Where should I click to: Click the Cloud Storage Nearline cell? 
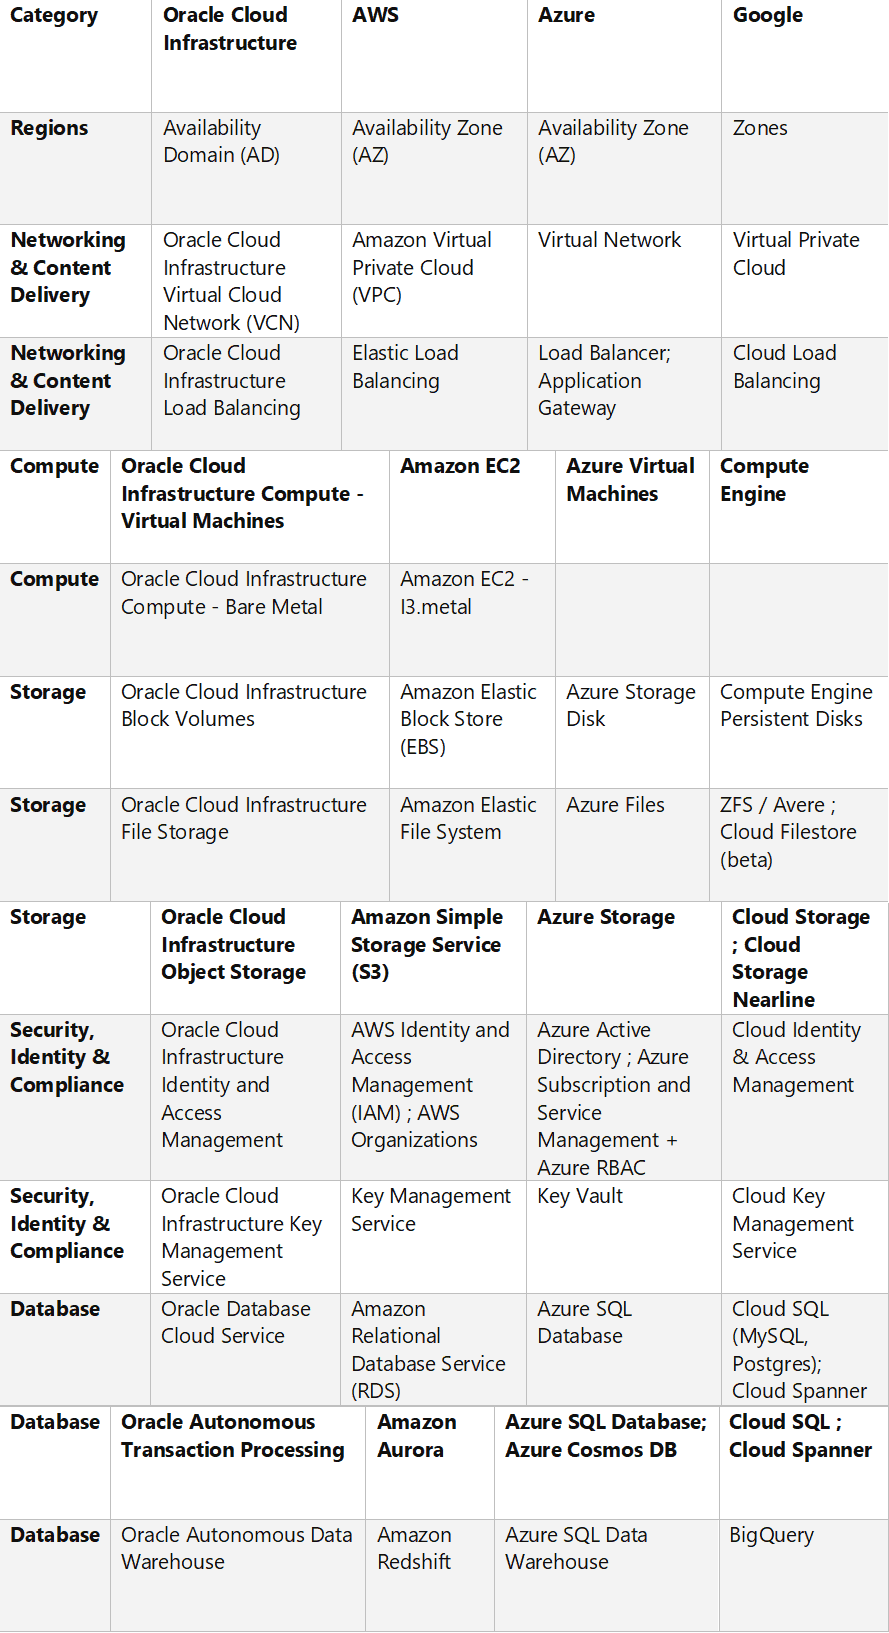(x=800, y=958)
